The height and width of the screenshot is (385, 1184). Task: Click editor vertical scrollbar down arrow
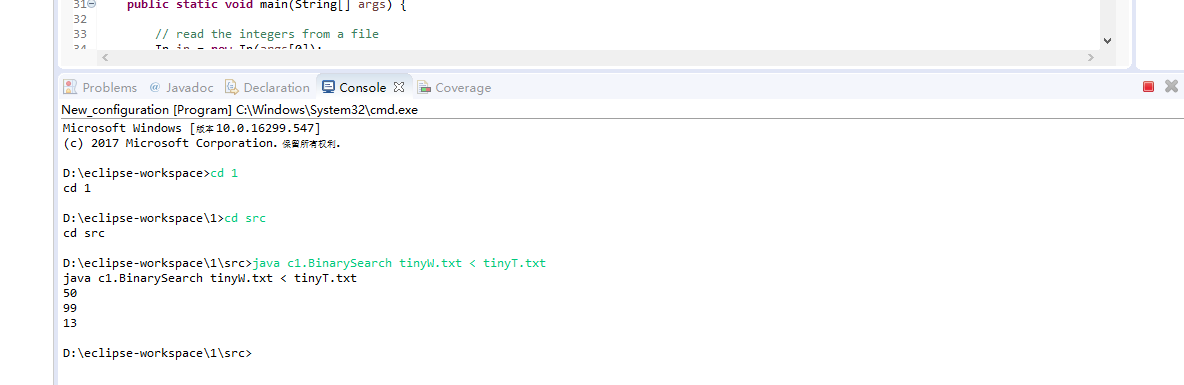click(1107, 41)
